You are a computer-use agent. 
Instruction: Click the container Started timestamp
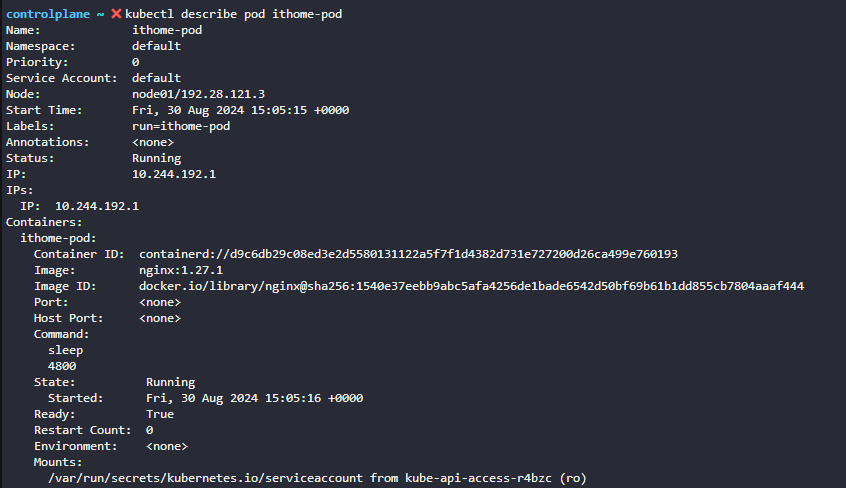255,398
